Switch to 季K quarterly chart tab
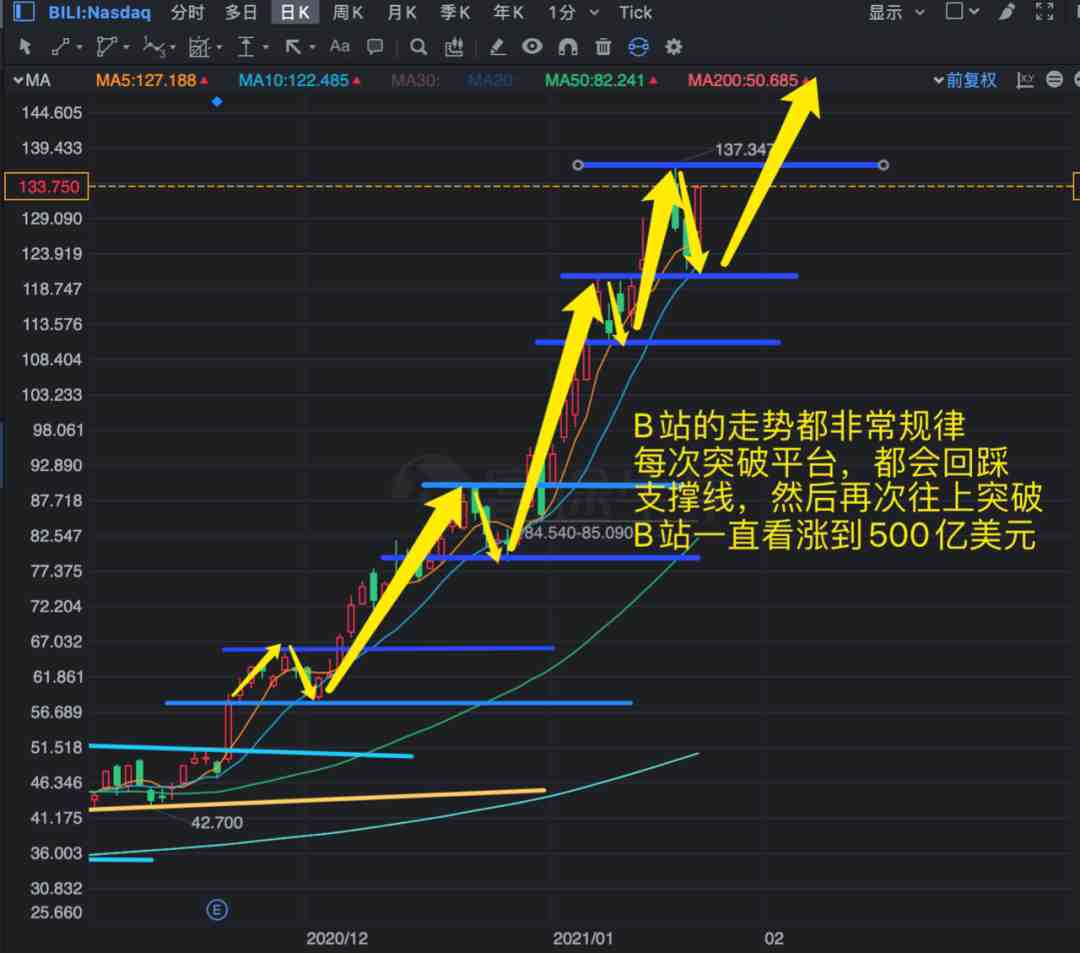1080x953 pixels. 455,12
